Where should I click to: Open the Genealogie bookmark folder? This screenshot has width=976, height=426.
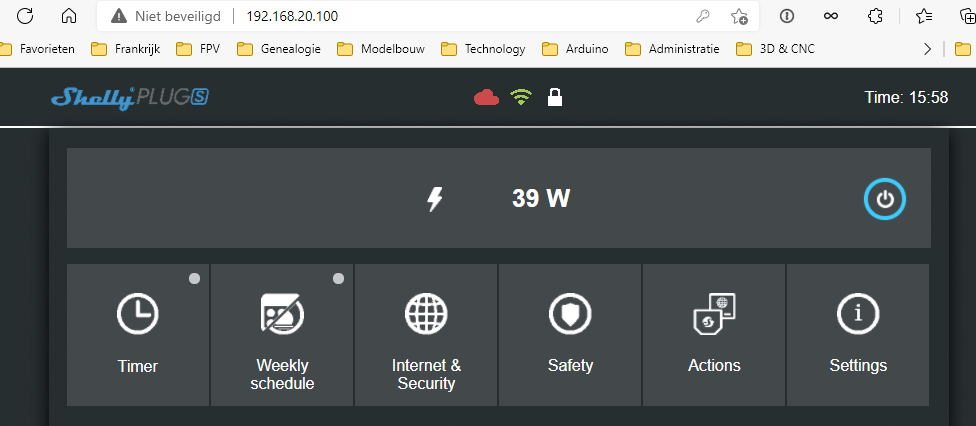pyautogui.click(x=279, y=49)
